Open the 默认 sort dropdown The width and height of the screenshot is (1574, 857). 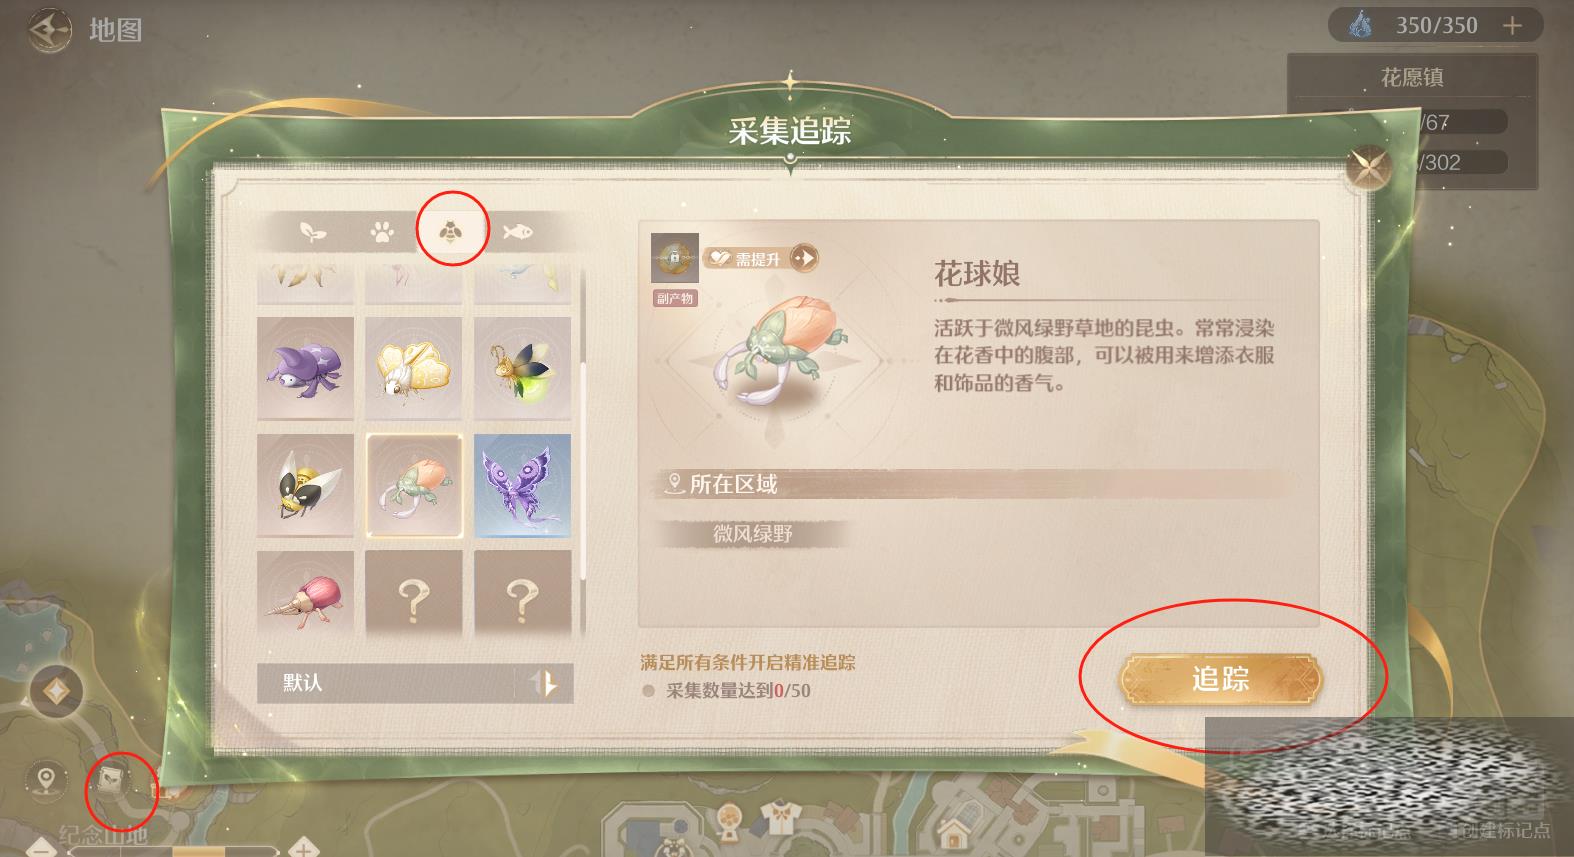click(385, 683)
